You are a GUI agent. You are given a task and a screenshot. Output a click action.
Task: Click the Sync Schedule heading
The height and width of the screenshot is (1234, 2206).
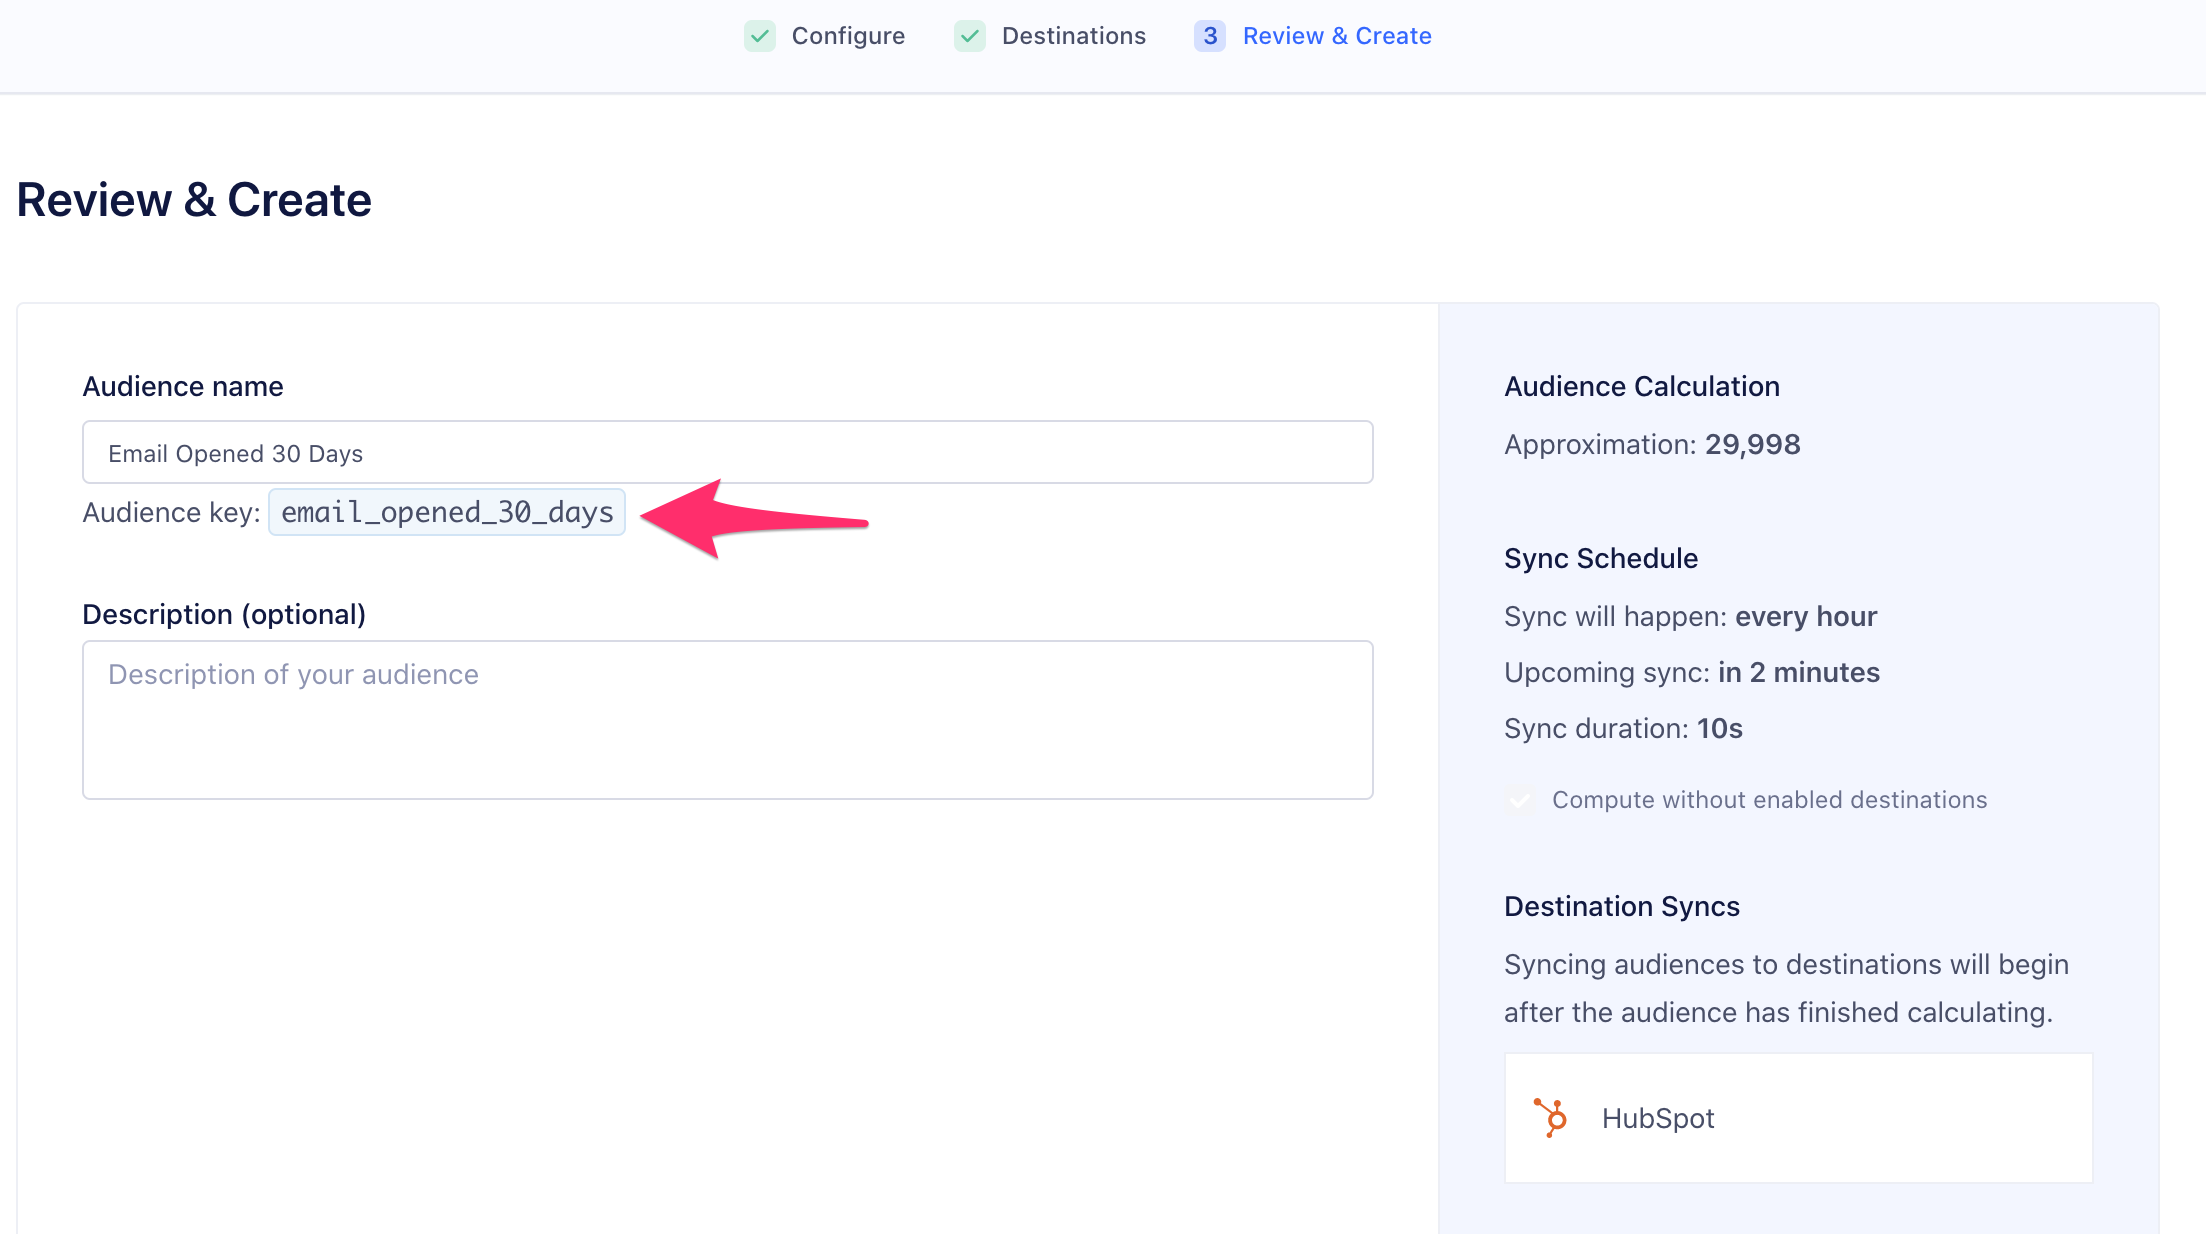click(x=1600, y=558)
